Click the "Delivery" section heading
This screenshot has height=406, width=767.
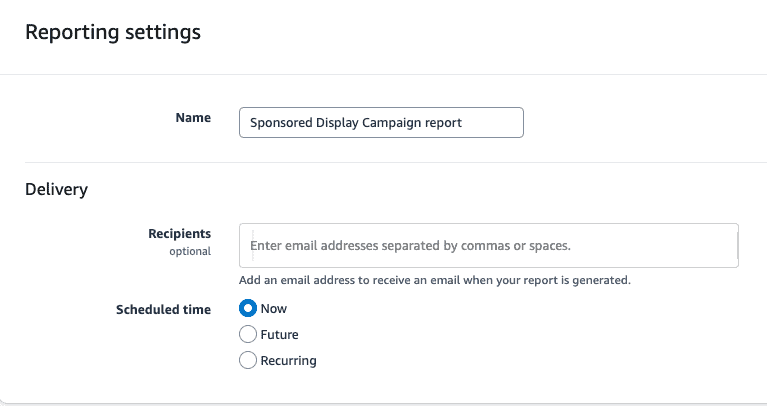(57, 189)
